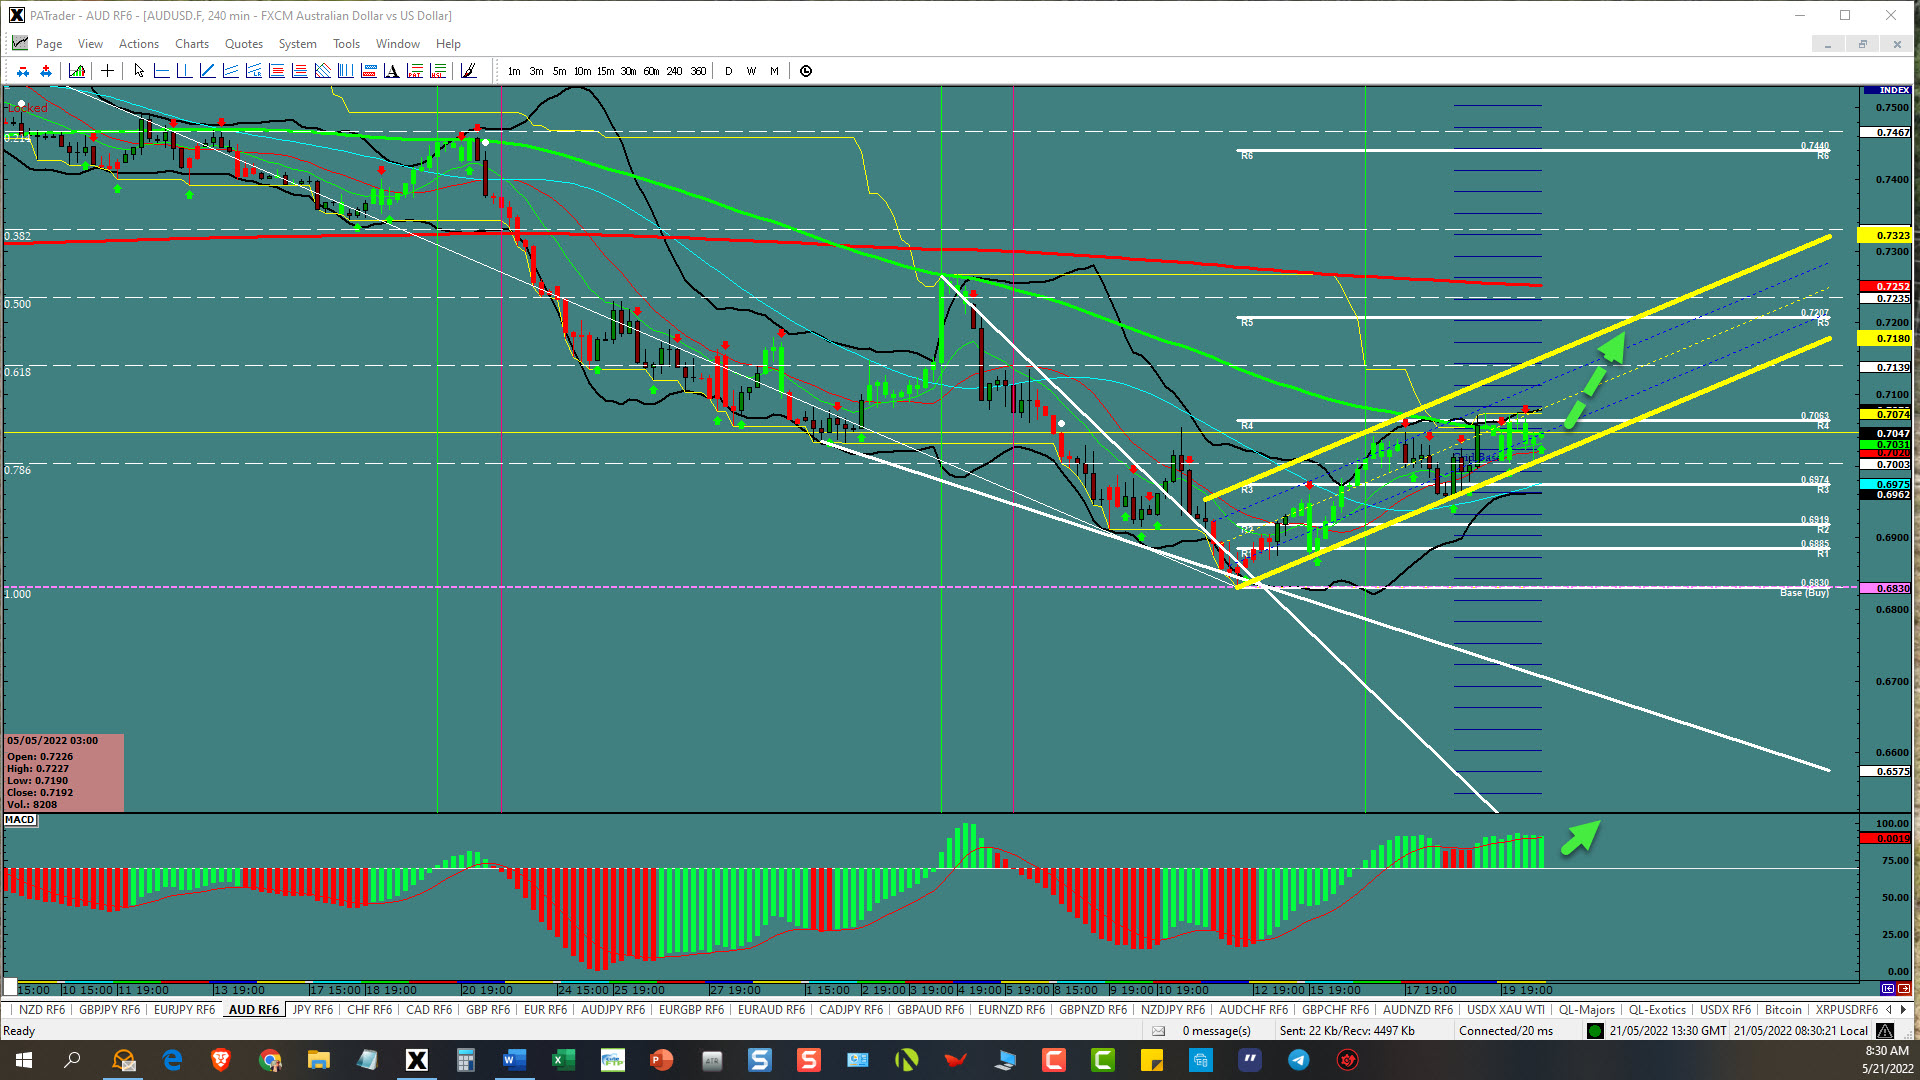Open the Page menu
Image resolution: width=1920 pixels, height=1080 pixels.
coord(49,44)
